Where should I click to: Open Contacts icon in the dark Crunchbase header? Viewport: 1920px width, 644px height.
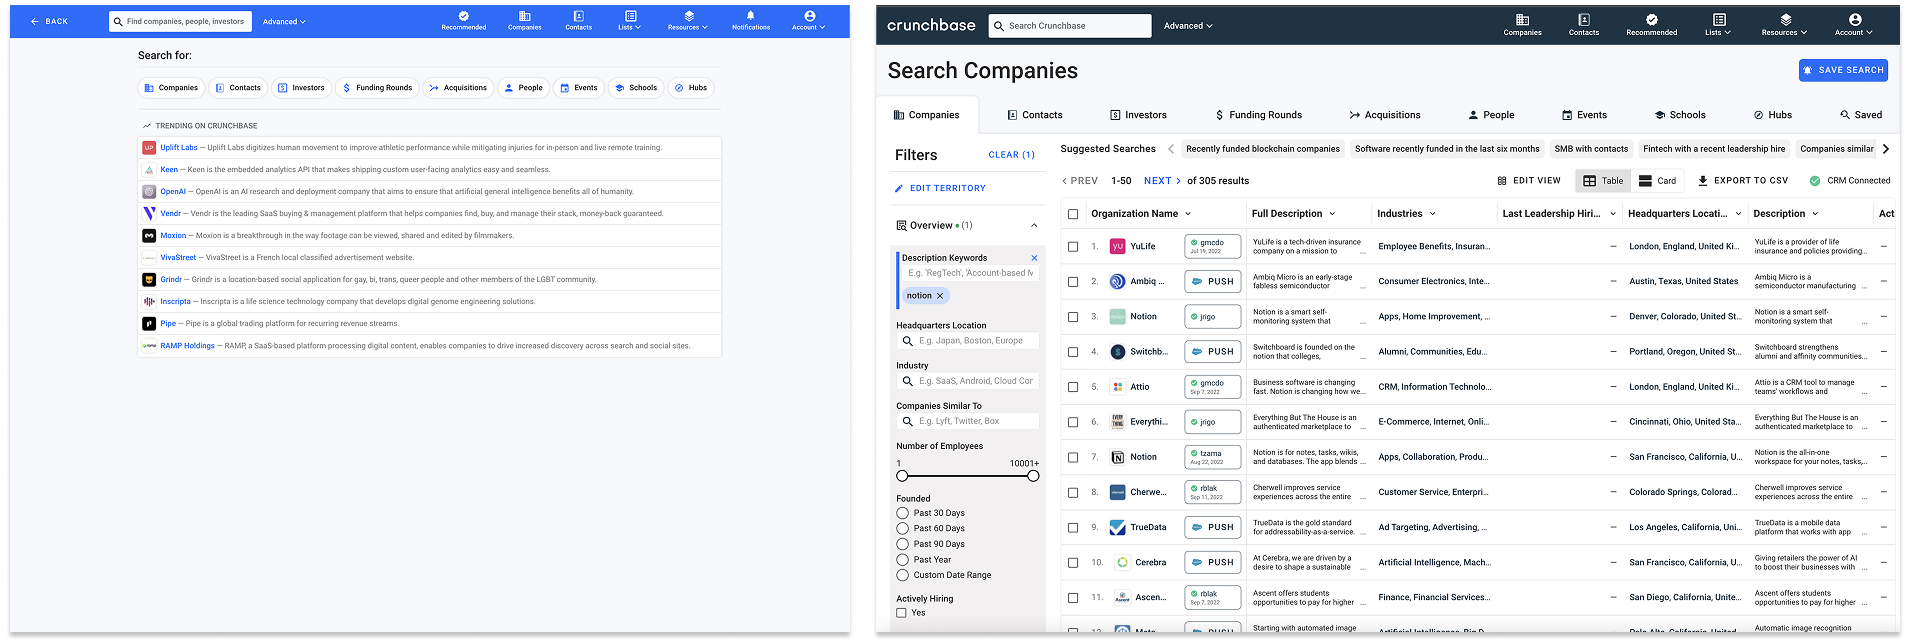pyautogui.click(x=1584, y=19)
